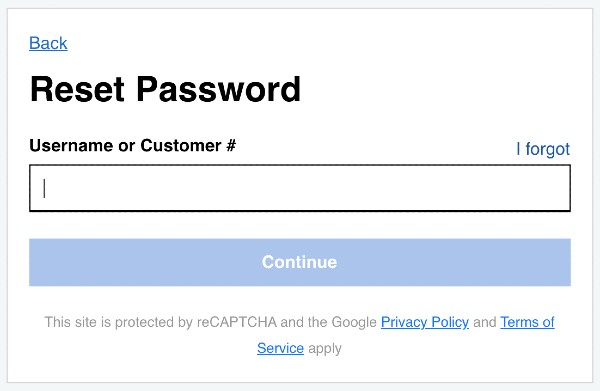Click the word apply after Service
This screenshot has height=391, width=600.
325,349
